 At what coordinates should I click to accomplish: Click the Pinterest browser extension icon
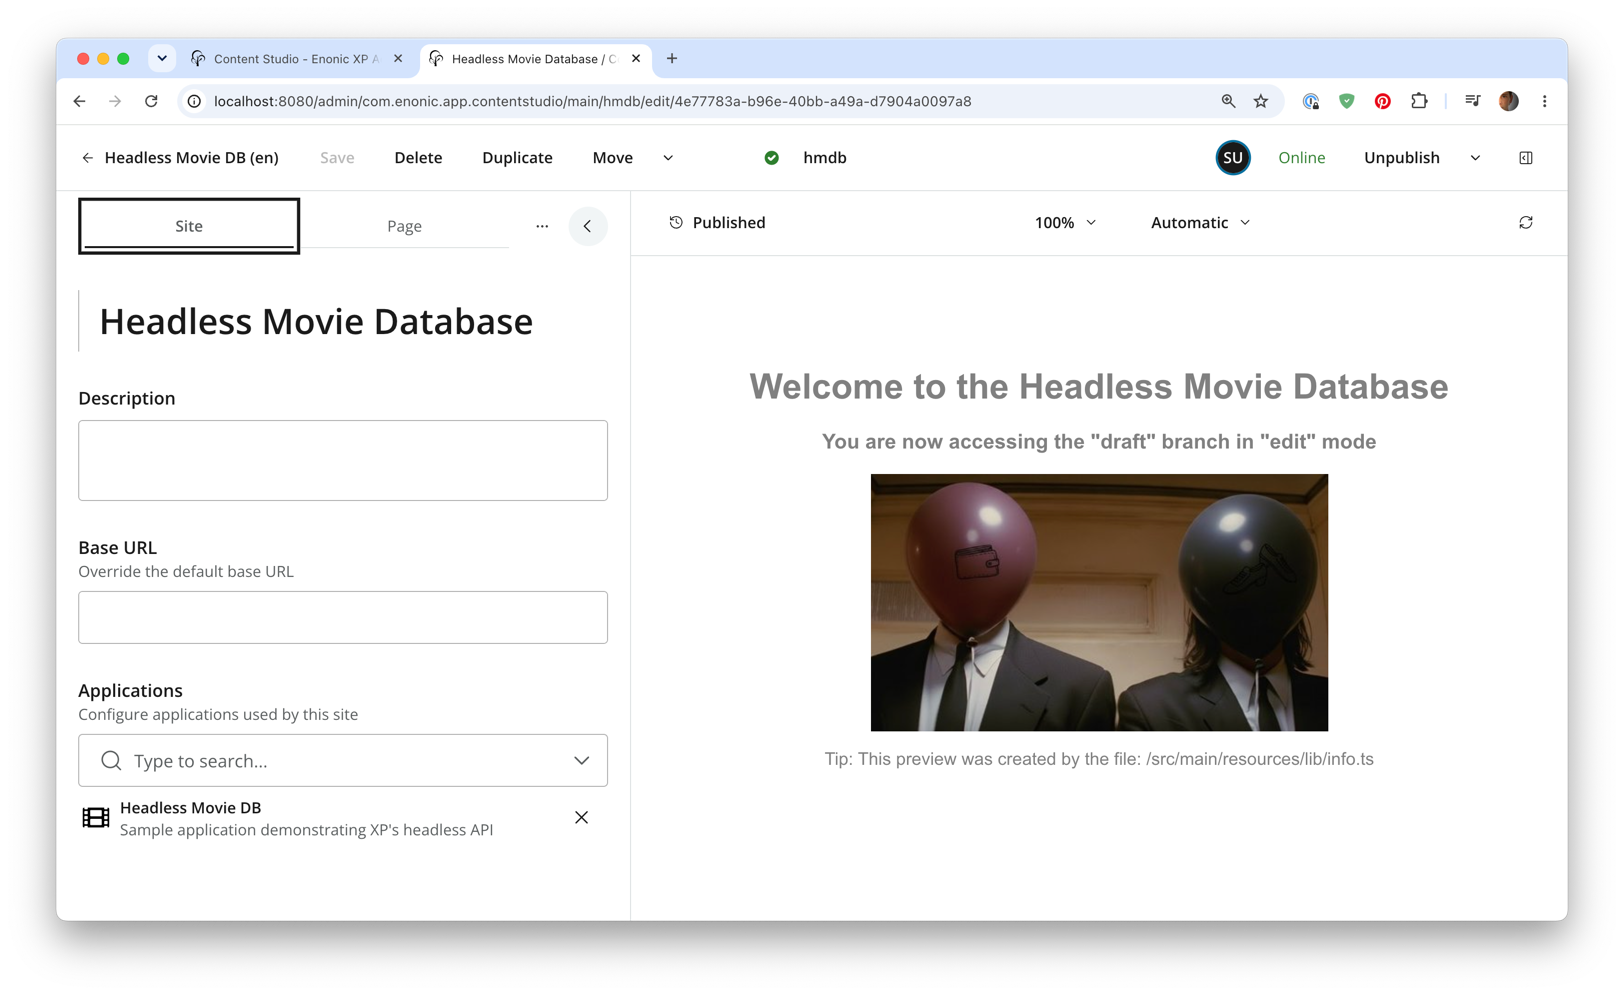1382,101
